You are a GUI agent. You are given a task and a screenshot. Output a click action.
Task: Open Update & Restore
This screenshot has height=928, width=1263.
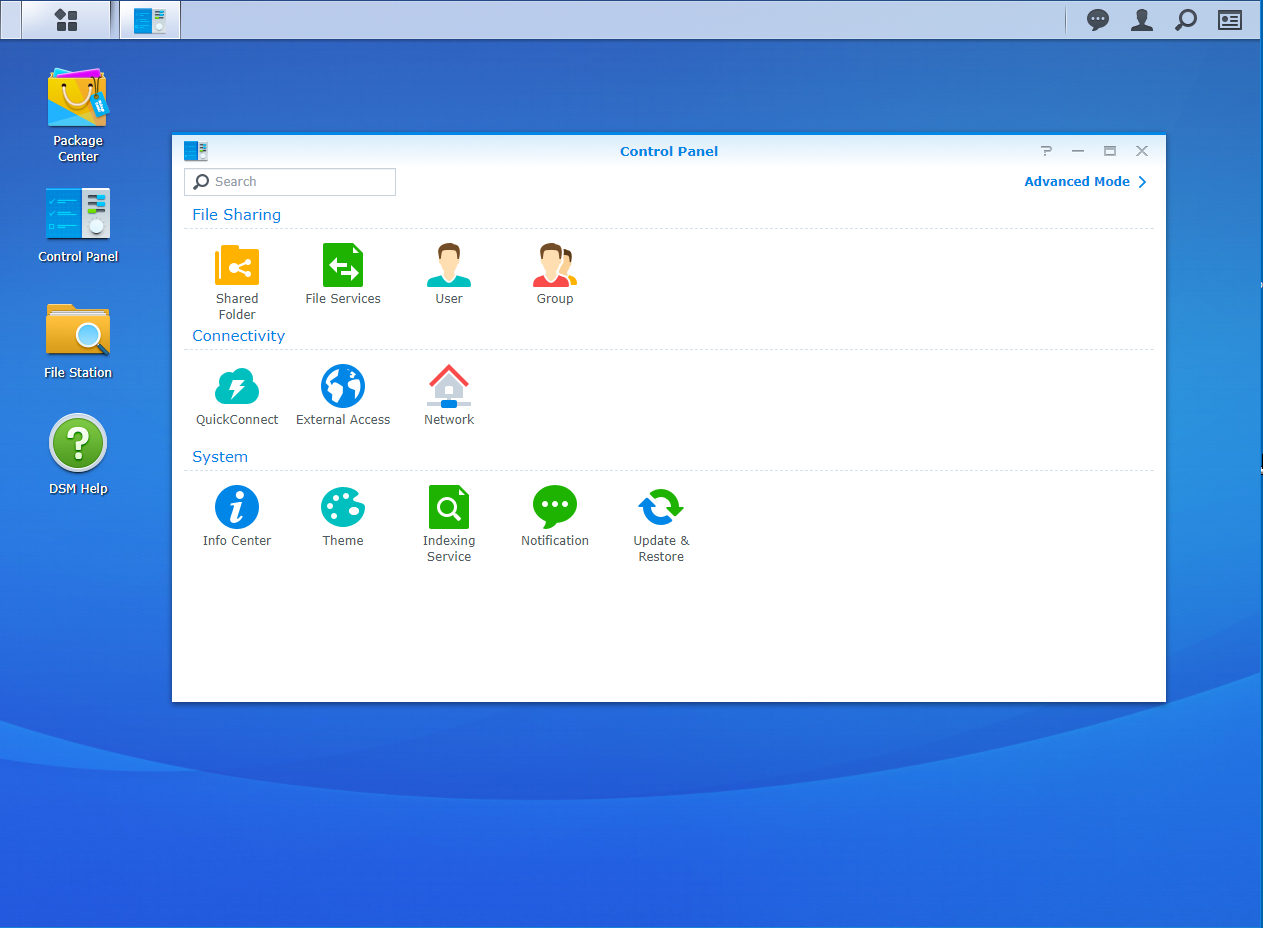click(660, 508)
